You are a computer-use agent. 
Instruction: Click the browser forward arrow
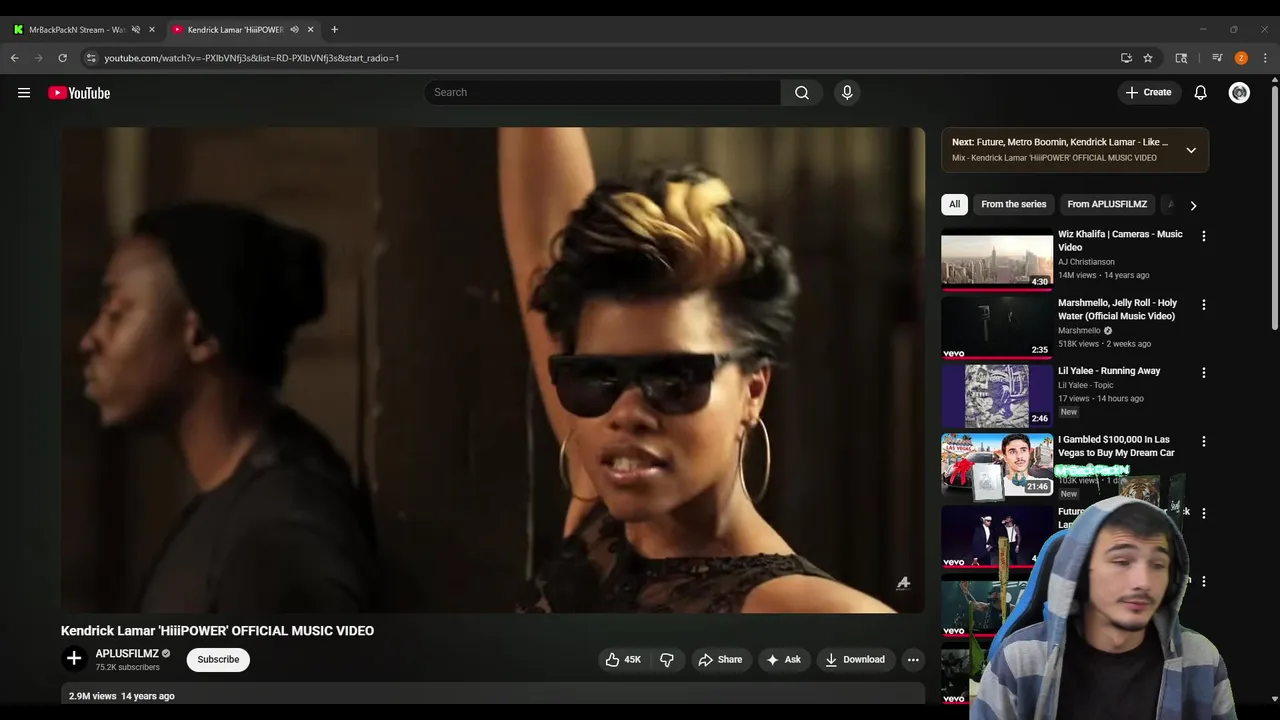[39, 58]
